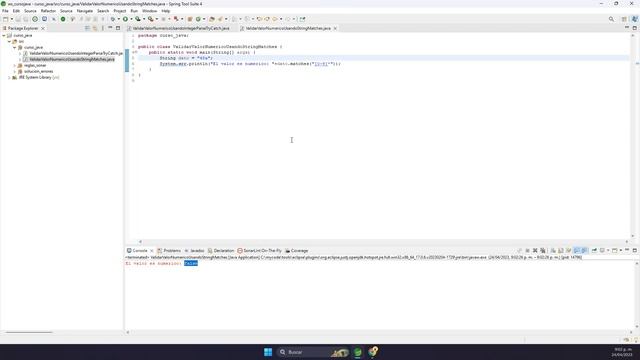
Task: Open the Project menu
Action: click(120, 11)
